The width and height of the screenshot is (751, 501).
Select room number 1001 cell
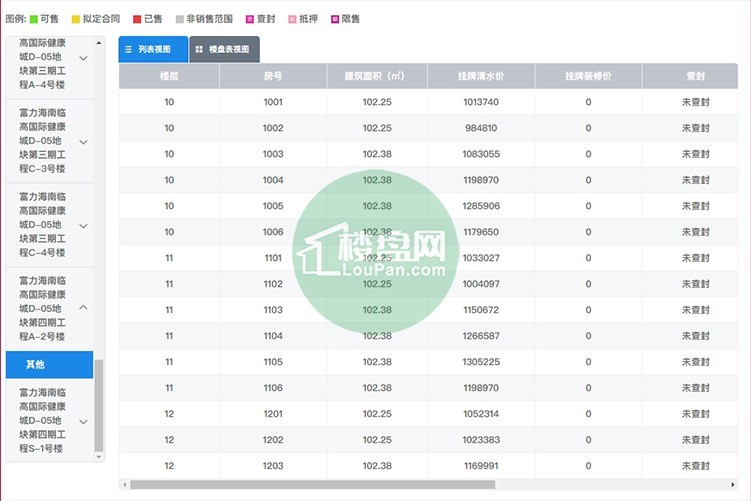click(273, 102)
